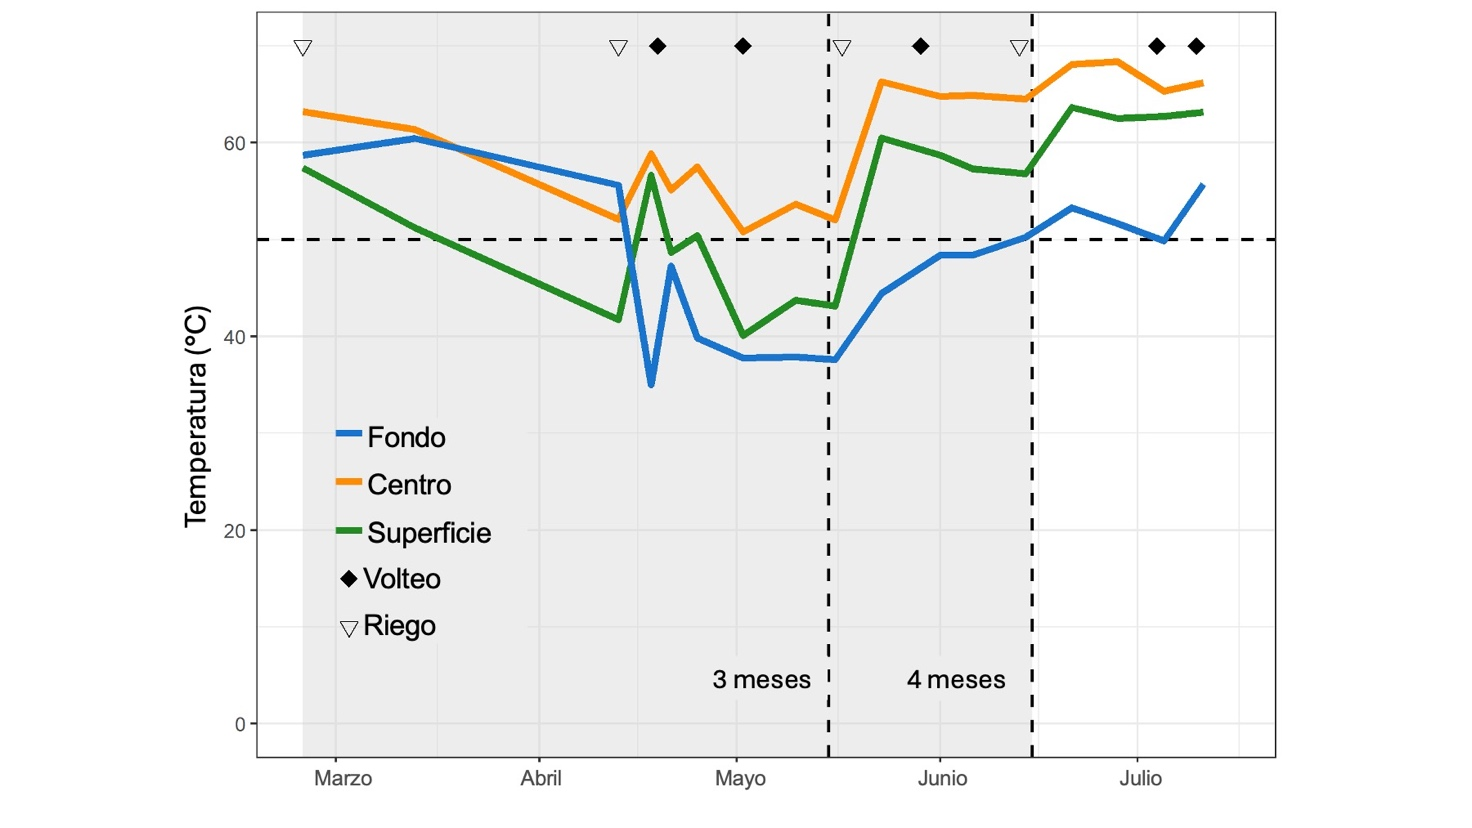Click the orange Centro legend line swatch
This screenshot has width=1472, height=828.
coord(349,482)
